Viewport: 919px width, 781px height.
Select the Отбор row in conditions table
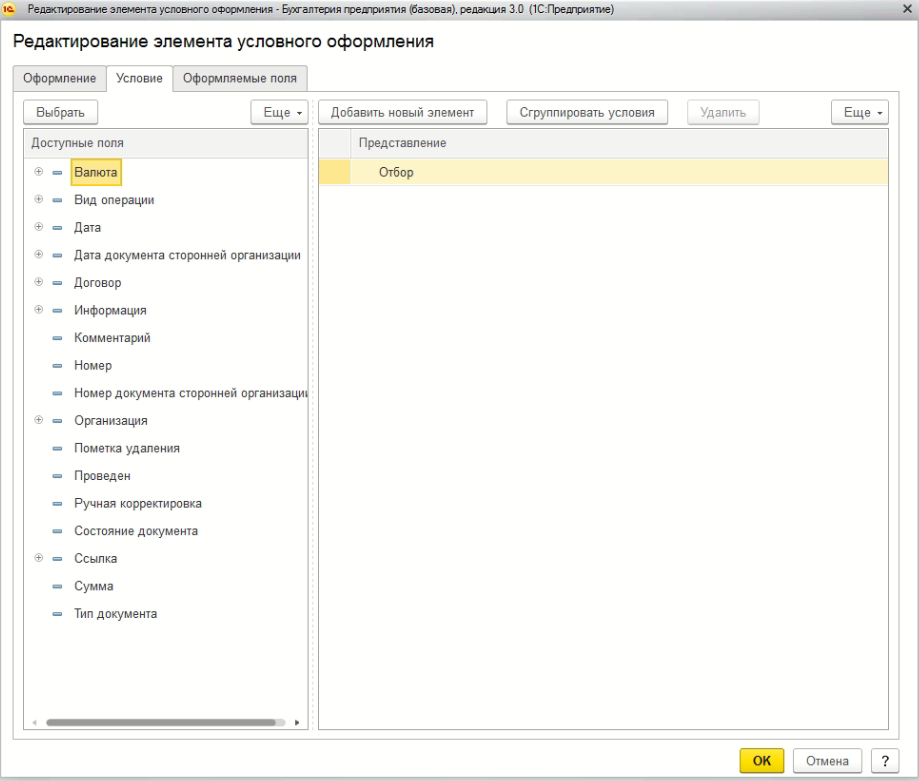tap(396, 173)
